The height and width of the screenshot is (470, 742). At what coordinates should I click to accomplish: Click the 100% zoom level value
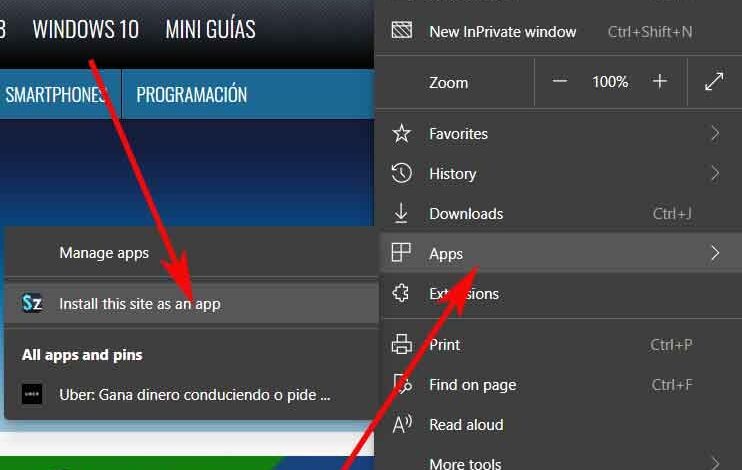(610, 82)
